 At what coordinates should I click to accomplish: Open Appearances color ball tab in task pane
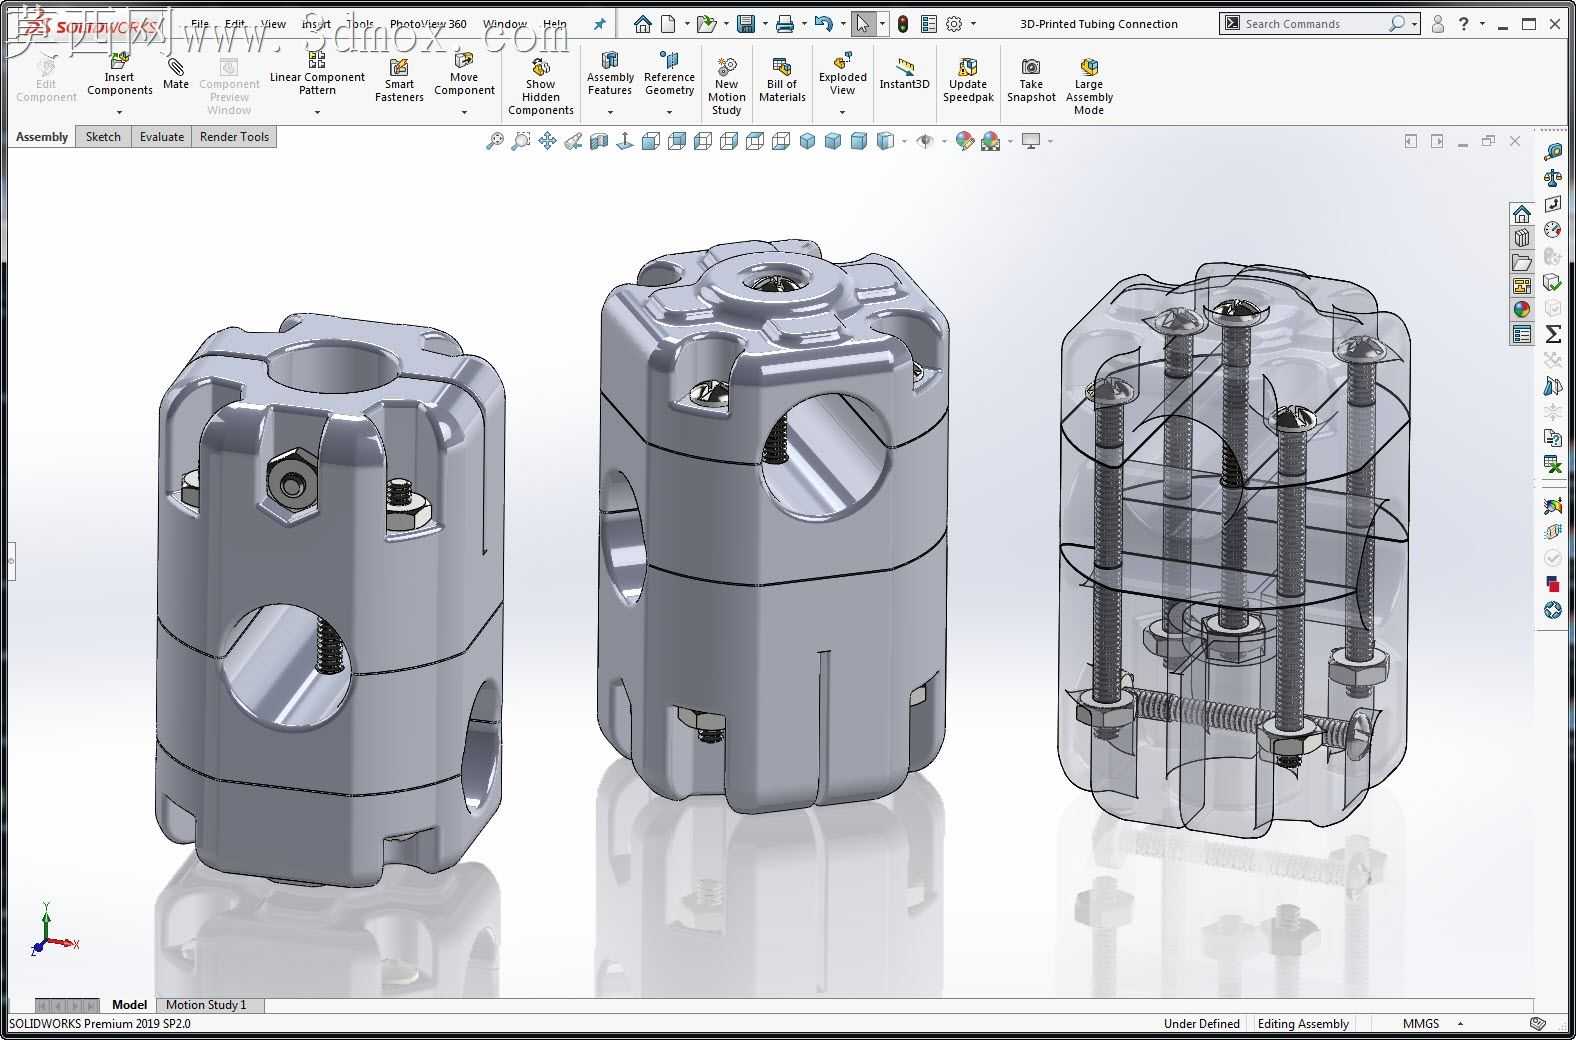1522,310
